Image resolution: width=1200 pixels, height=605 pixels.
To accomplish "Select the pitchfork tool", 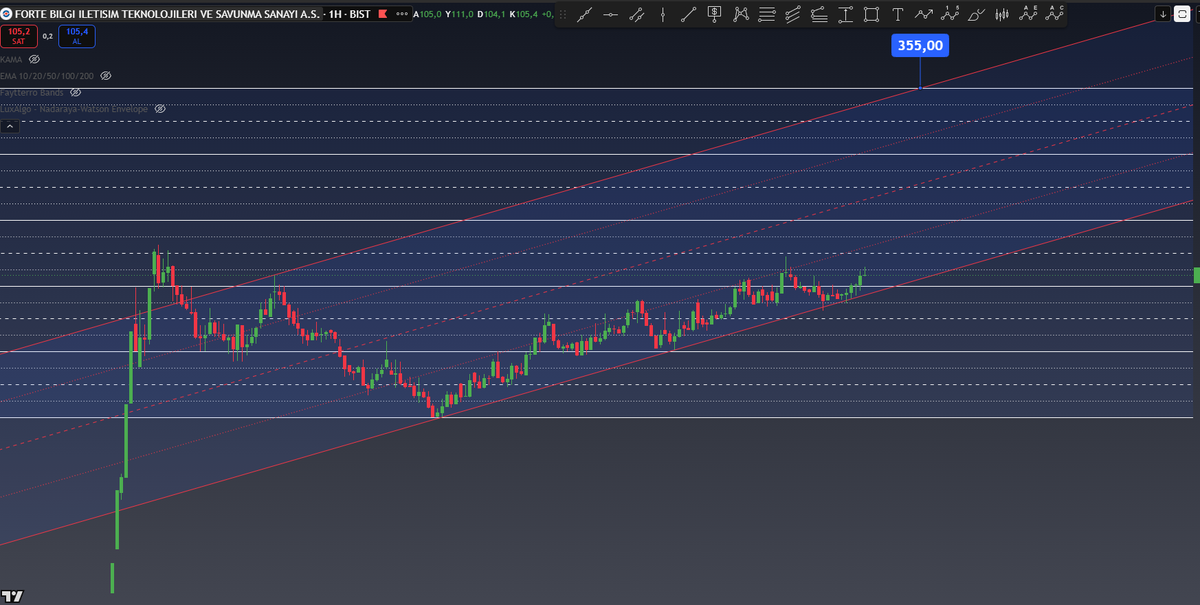I will click(x=793, y=14).
